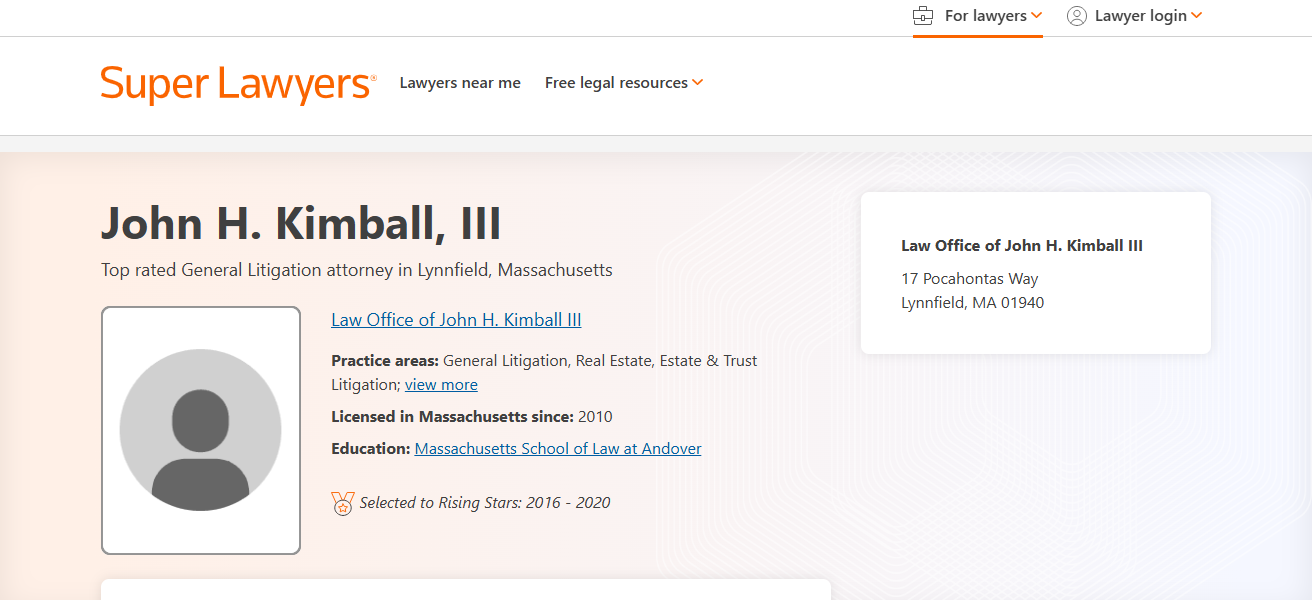
Task: Click the profile photo placeholder avatar
Action: click(x=201, y=430)
